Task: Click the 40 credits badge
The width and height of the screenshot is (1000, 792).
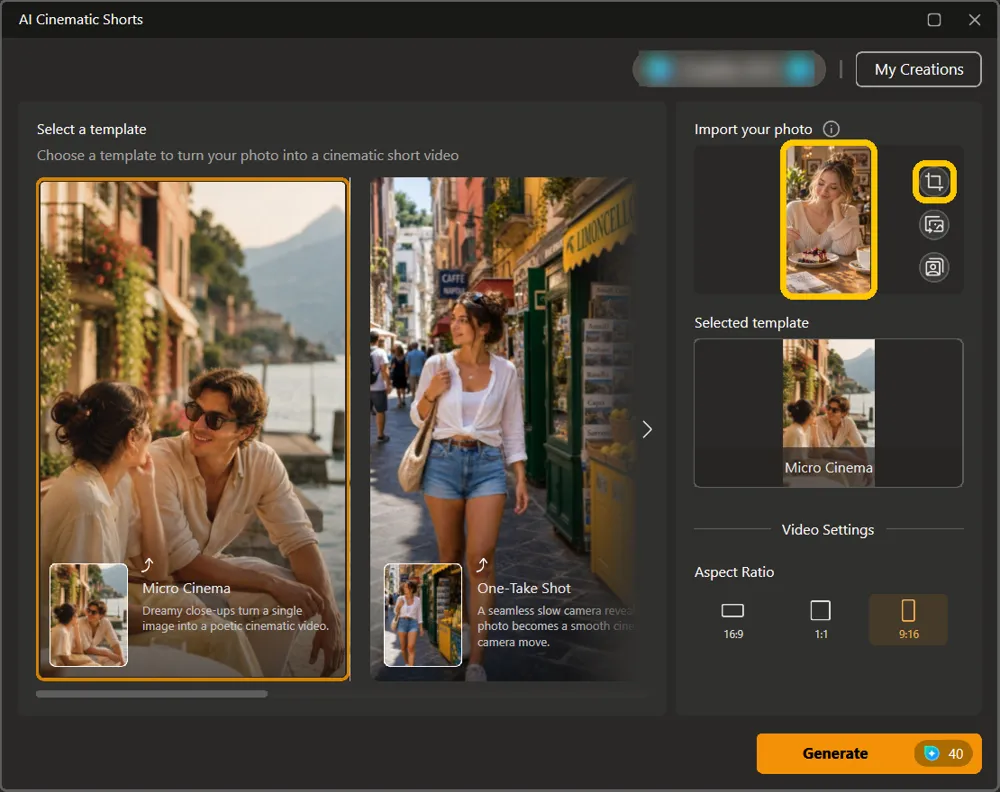Action: tap(945, 754)
